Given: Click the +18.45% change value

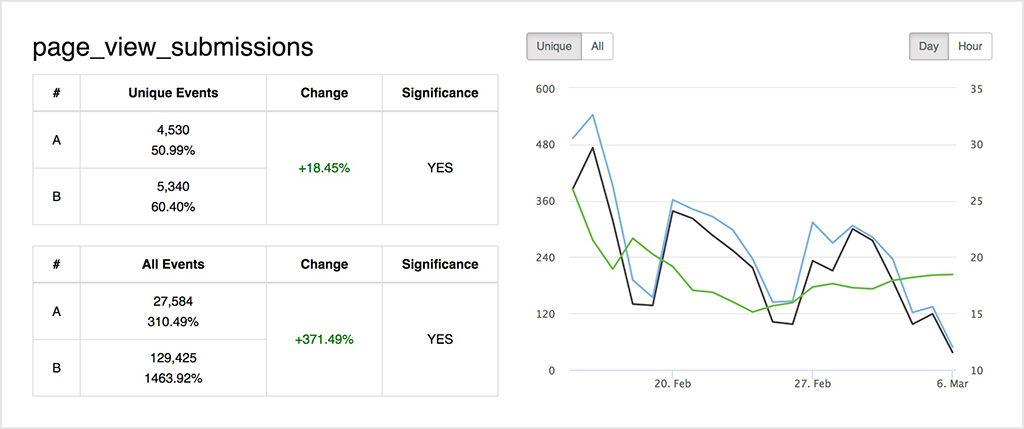Looking at the screenshot, I should pos(324,168).
